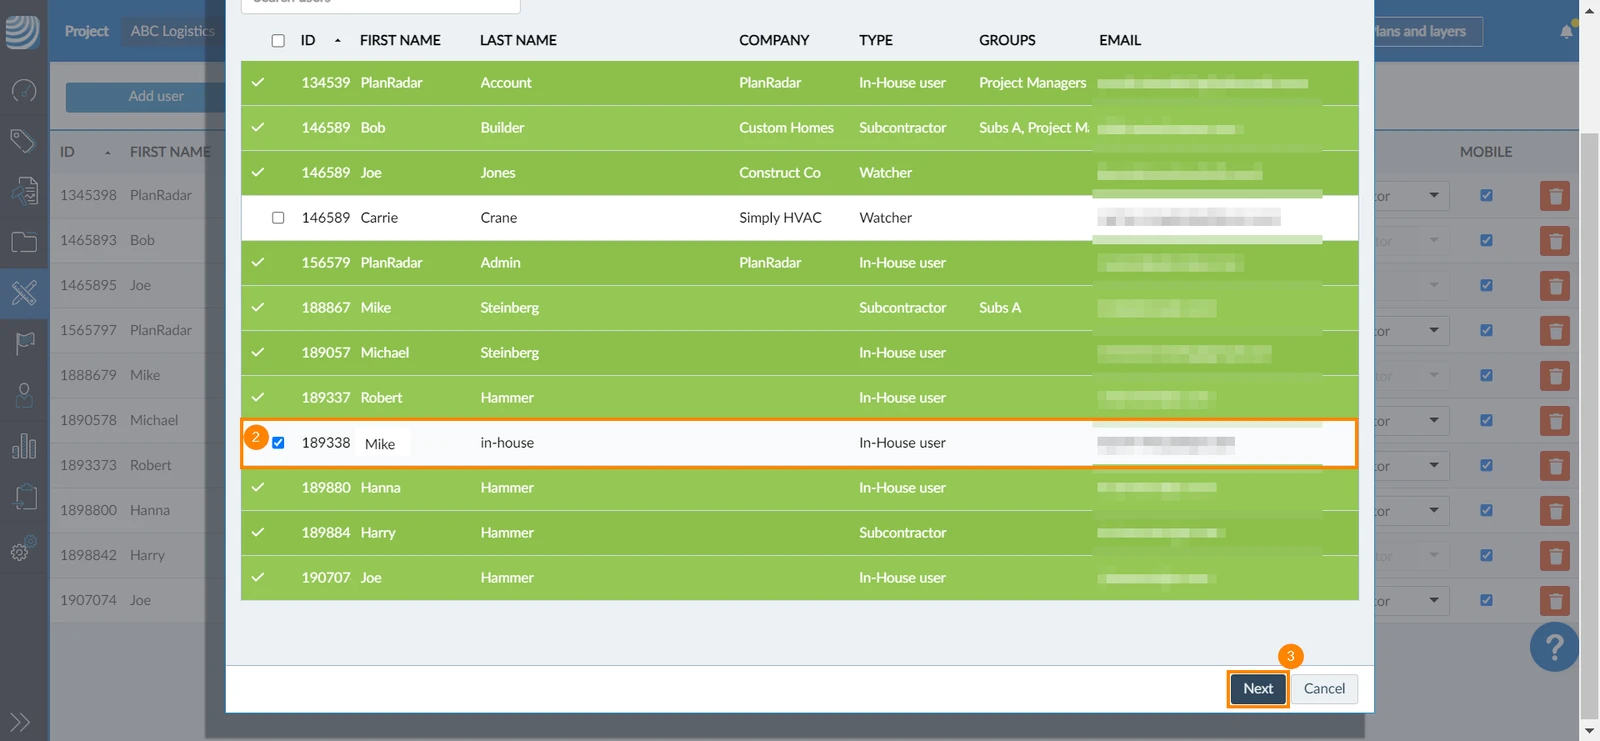Select the ABC Logistics project tab
Image resolution: width=1600 pixels, height=741 pixels.
point(172,31)
